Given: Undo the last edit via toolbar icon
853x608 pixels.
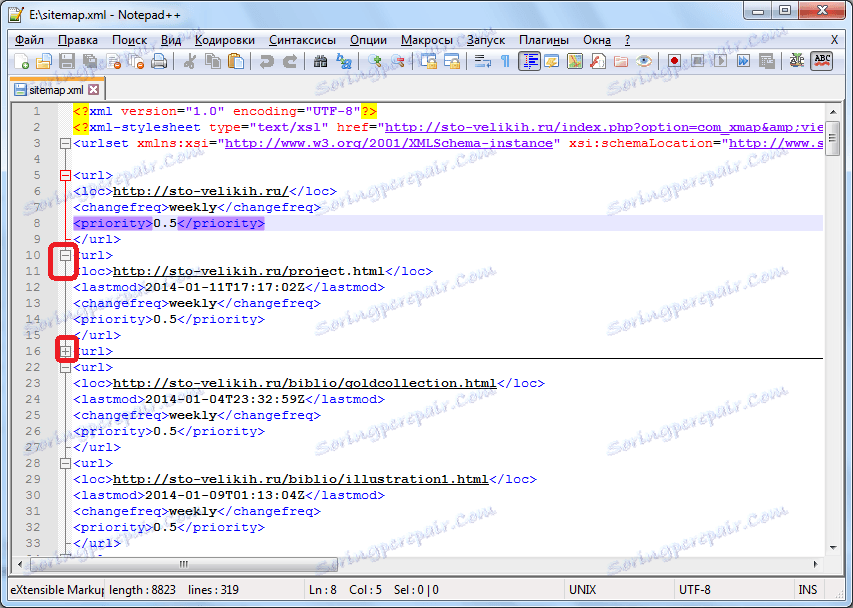Looking at the screenshot, I should 266,61.
